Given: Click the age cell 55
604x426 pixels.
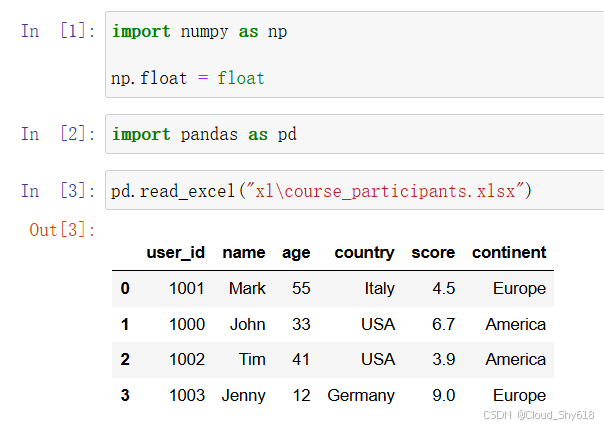Looking at the screenshot, I should [301, 288].
